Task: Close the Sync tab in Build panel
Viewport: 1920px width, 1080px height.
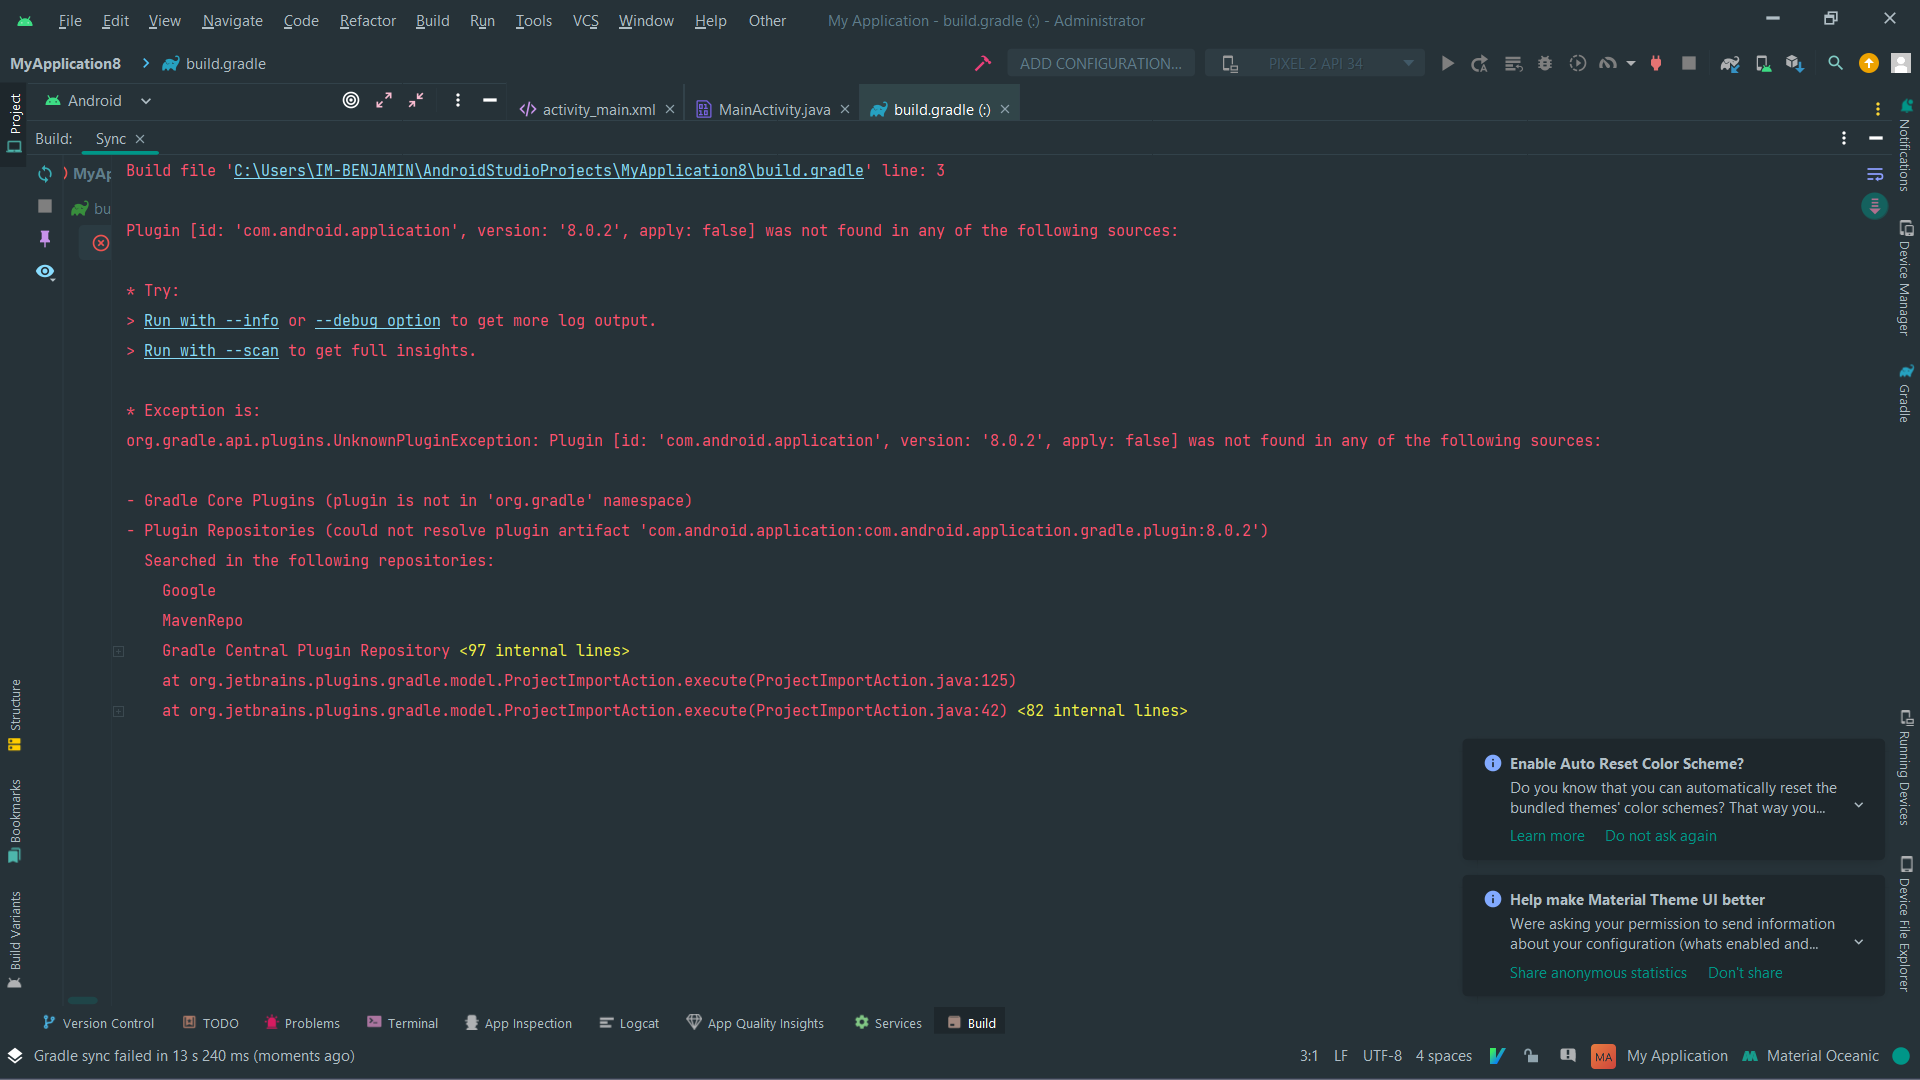Action: (x=140, y=139)
